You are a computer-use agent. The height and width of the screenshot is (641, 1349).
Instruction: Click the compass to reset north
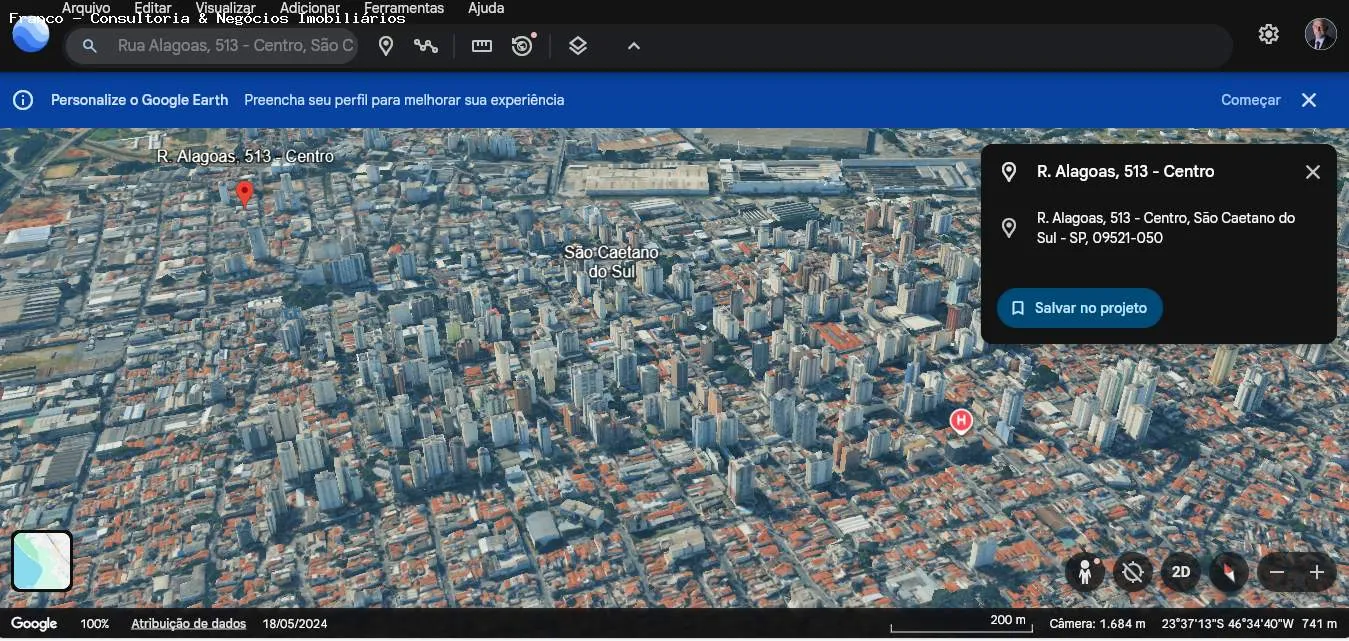point(1229,572)
